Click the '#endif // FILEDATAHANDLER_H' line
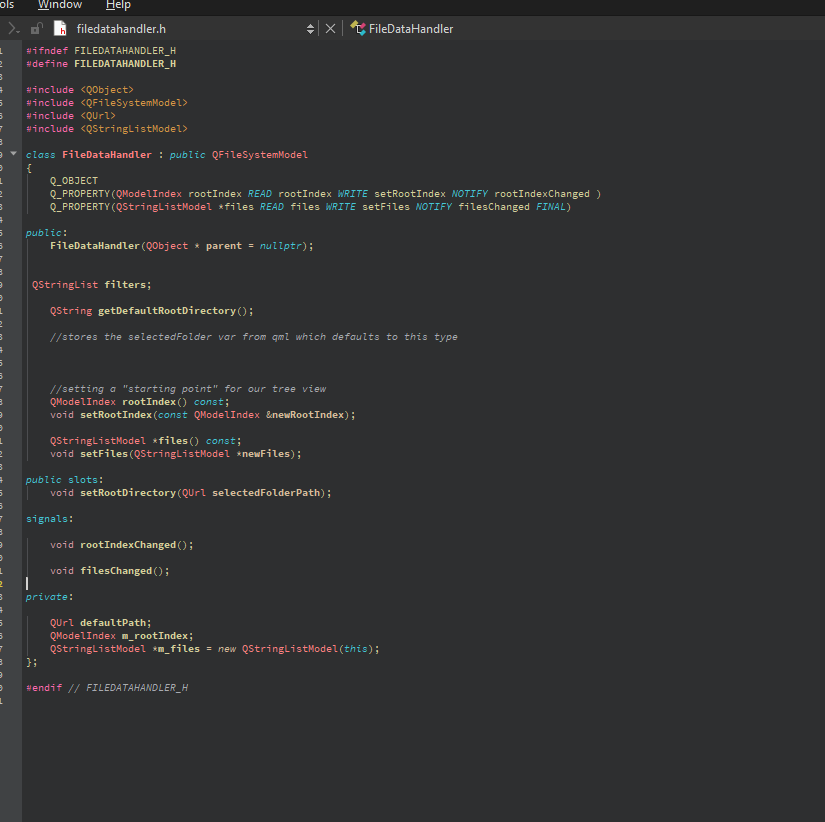This screenshot has height=822, width=825. click(x=107, y=688)
